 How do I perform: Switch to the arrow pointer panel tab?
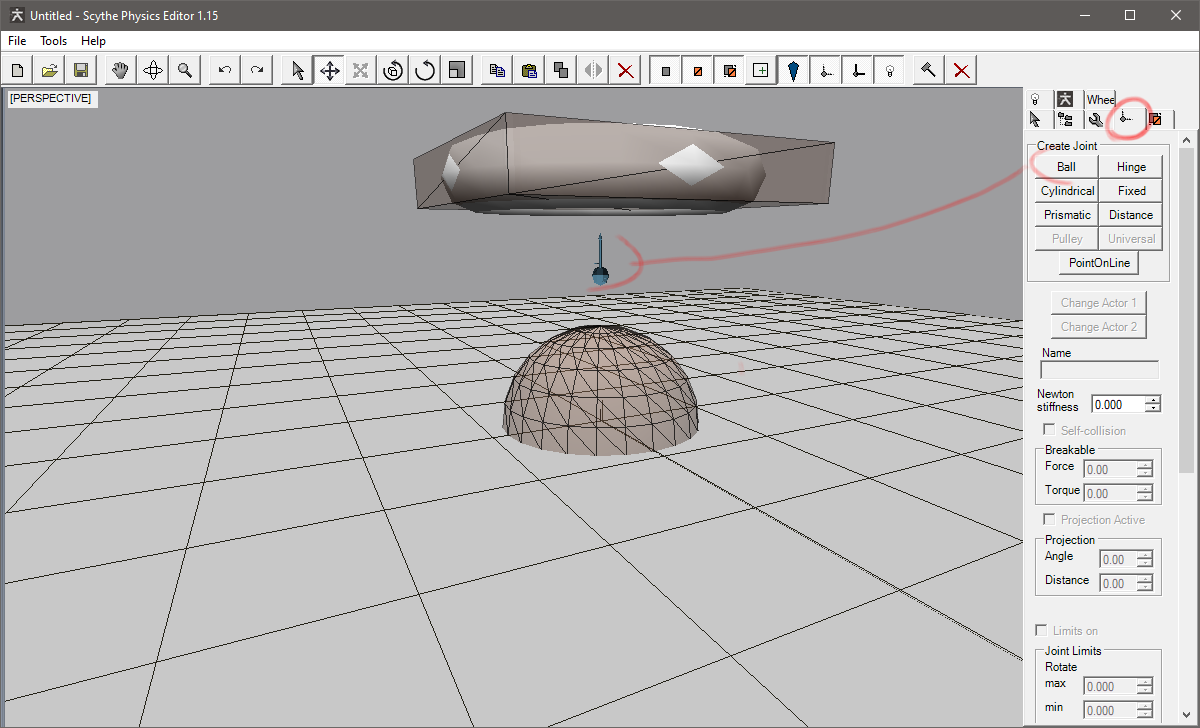pos(1035,119)
